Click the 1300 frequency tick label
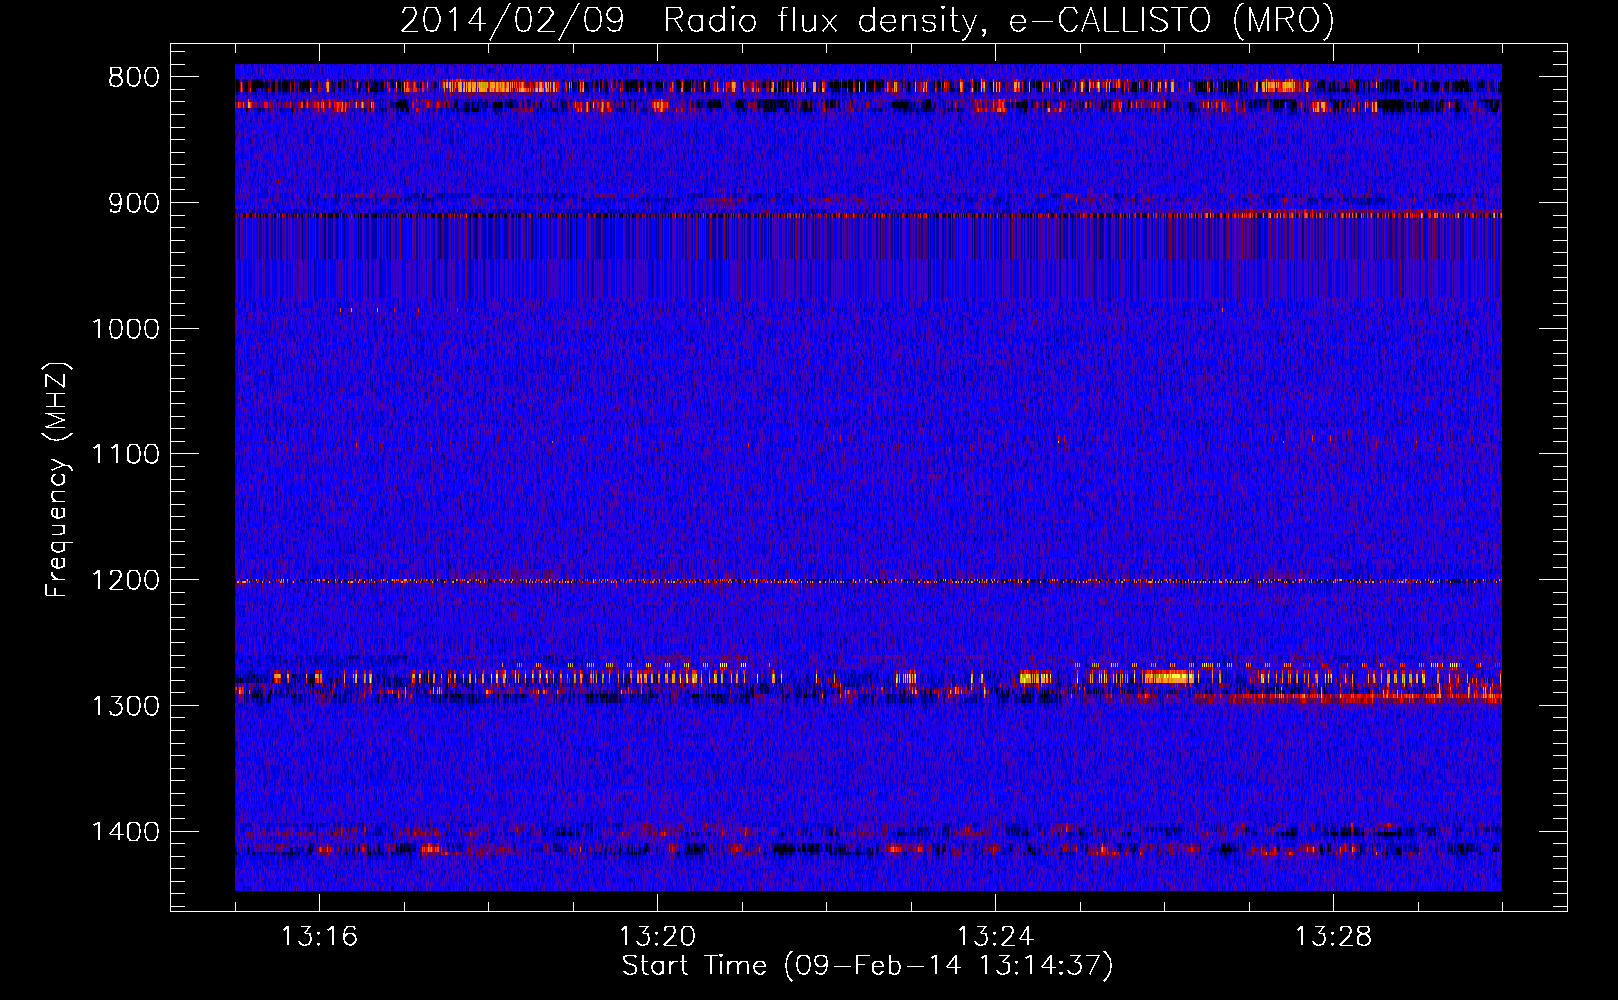The width and height of the screenshot is (1618, 1000). click(125, 707)
